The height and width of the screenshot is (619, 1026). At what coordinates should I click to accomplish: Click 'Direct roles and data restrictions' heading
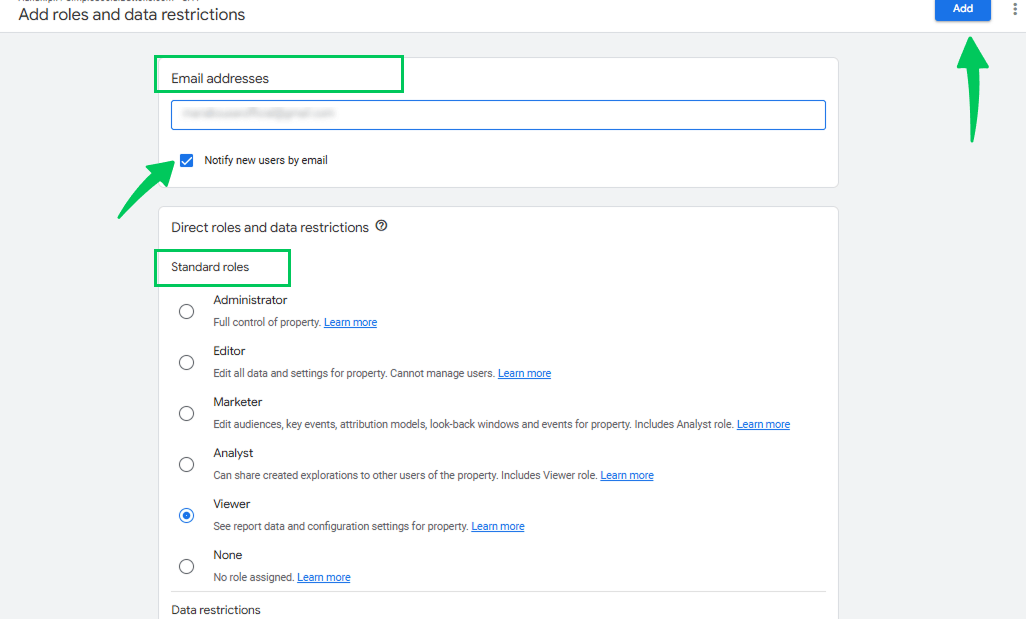pyautogui.click(x=270, y=227)
